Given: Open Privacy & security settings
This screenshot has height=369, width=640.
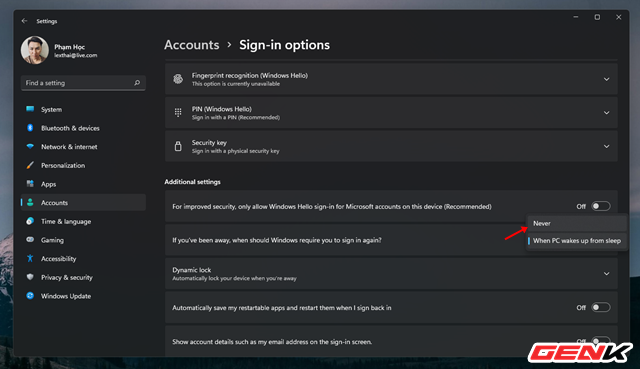Looking at the screenshot, I should tap(83, 278).
